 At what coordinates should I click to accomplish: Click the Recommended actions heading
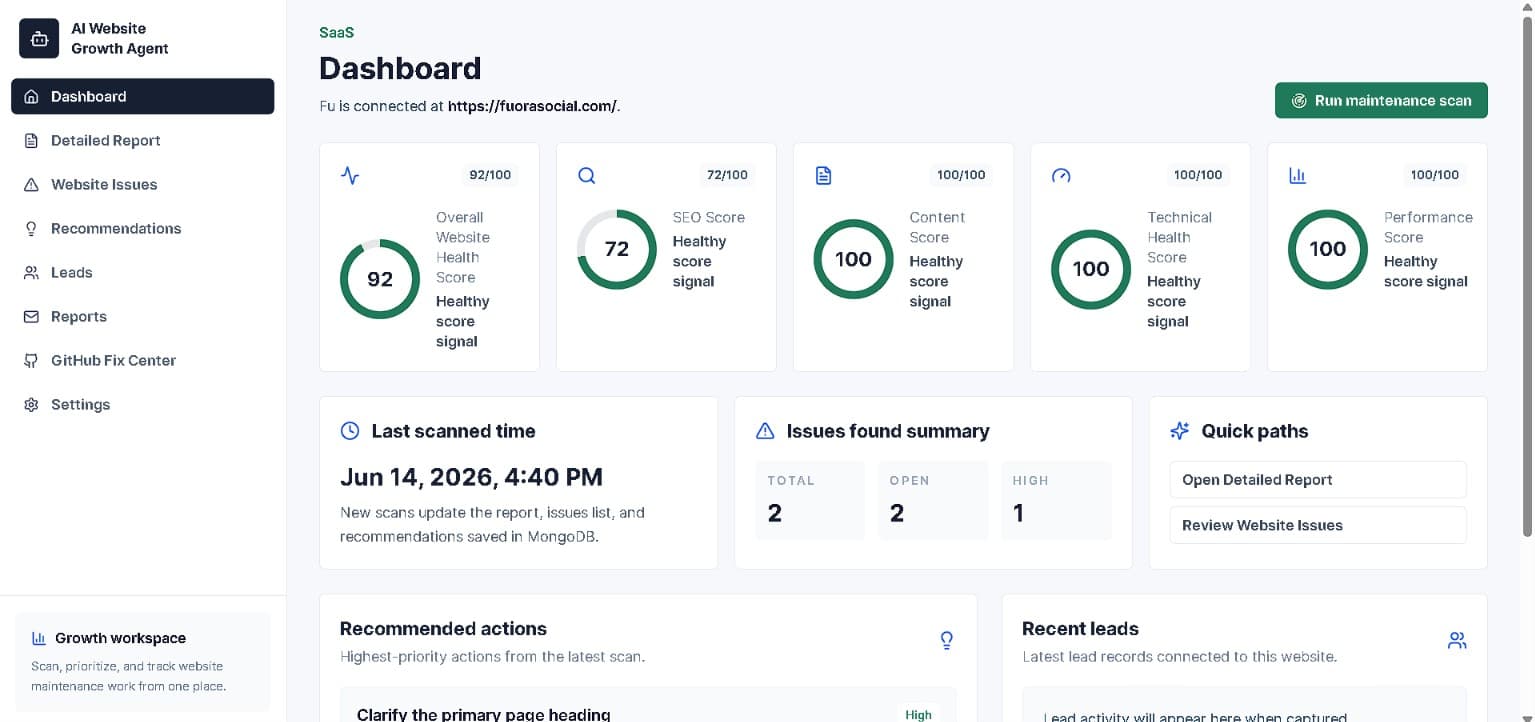click(443, 629)
